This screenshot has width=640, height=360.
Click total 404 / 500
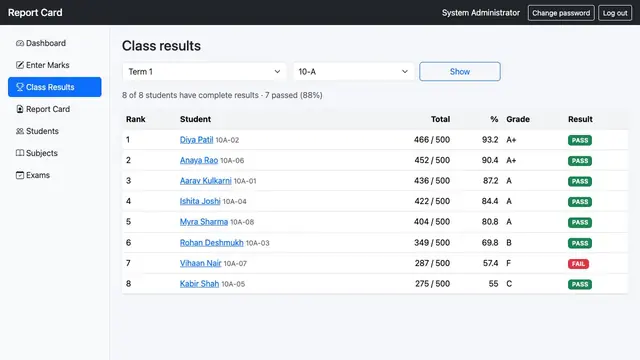[432, 222]
